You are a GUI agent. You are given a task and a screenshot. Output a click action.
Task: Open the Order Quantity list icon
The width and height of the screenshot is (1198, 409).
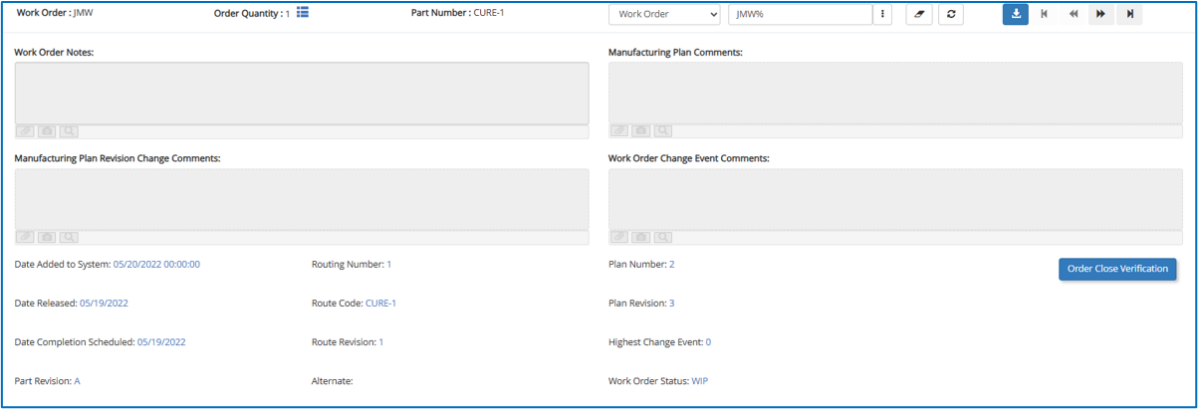[302, 13]
